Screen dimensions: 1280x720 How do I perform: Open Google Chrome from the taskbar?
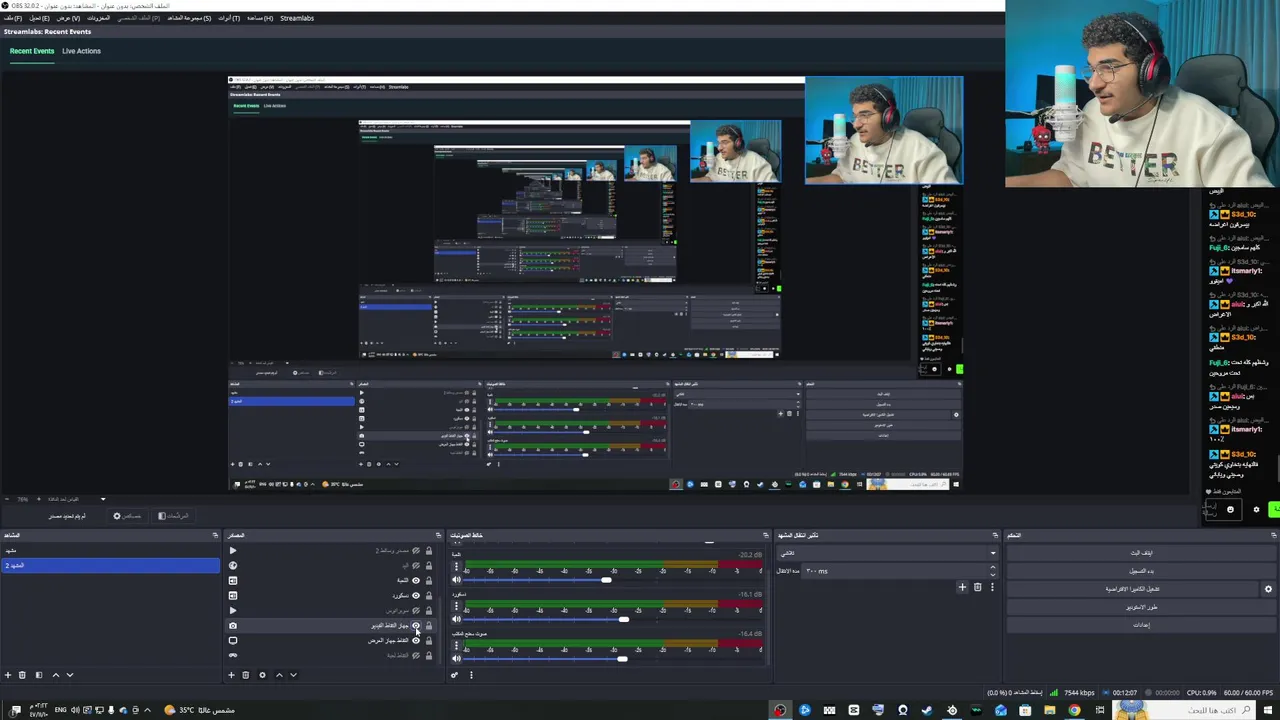pyautogui.click(x=1074, y=710)
